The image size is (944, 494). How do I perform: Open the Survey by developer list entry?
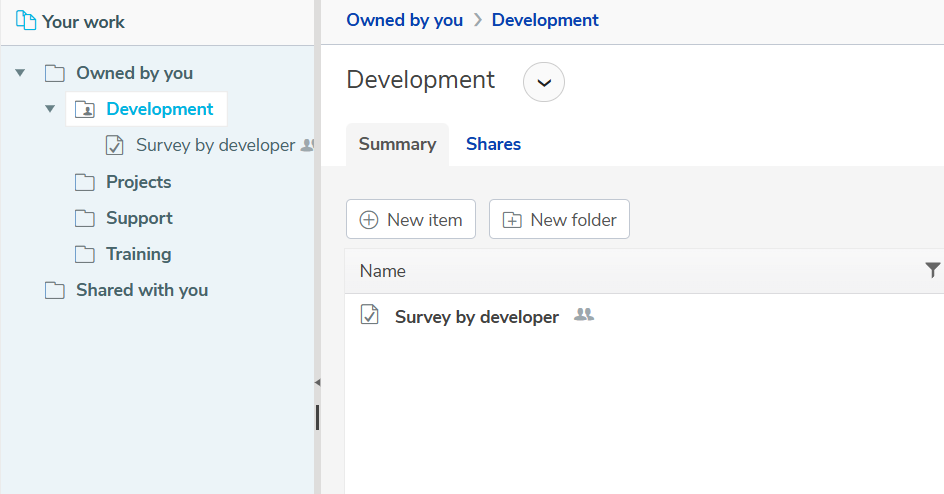[477, 317]
